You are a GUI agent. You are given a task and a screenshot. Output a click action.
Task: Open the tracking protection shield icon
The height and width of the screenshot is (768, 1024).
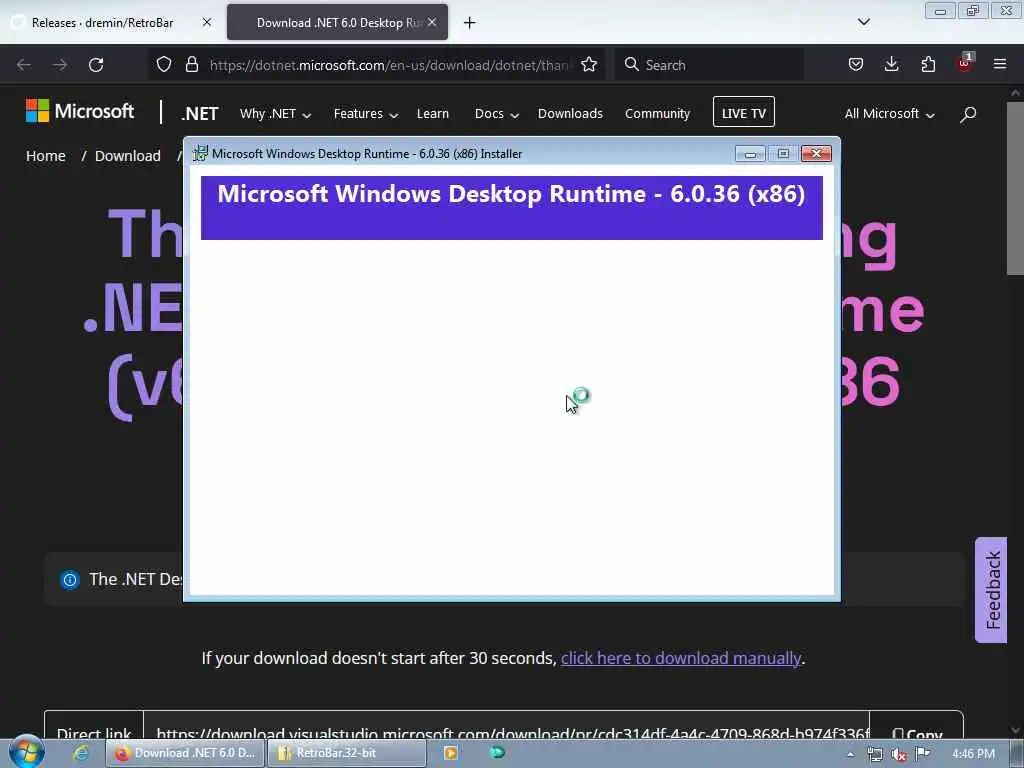tap(164, 64)
